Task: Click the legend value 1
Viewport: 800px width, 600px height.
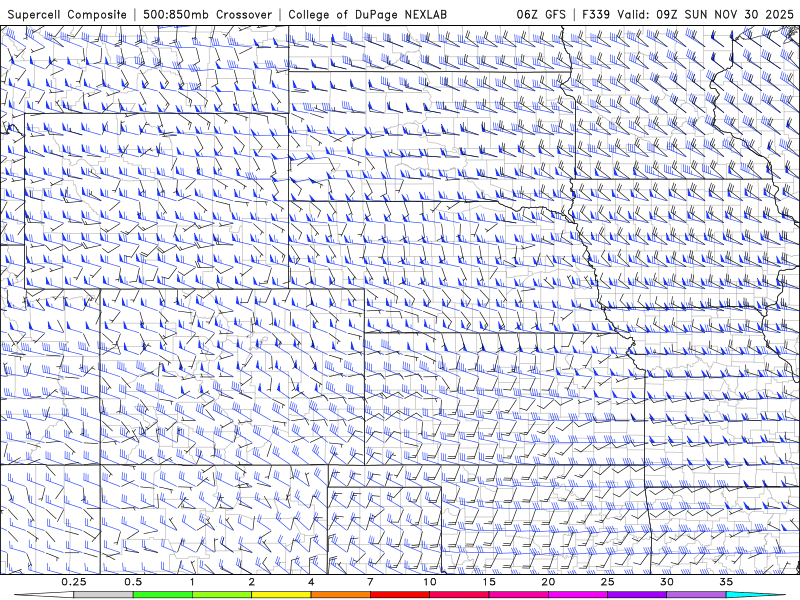Action: pyautogui.click(x=192, y=582)
